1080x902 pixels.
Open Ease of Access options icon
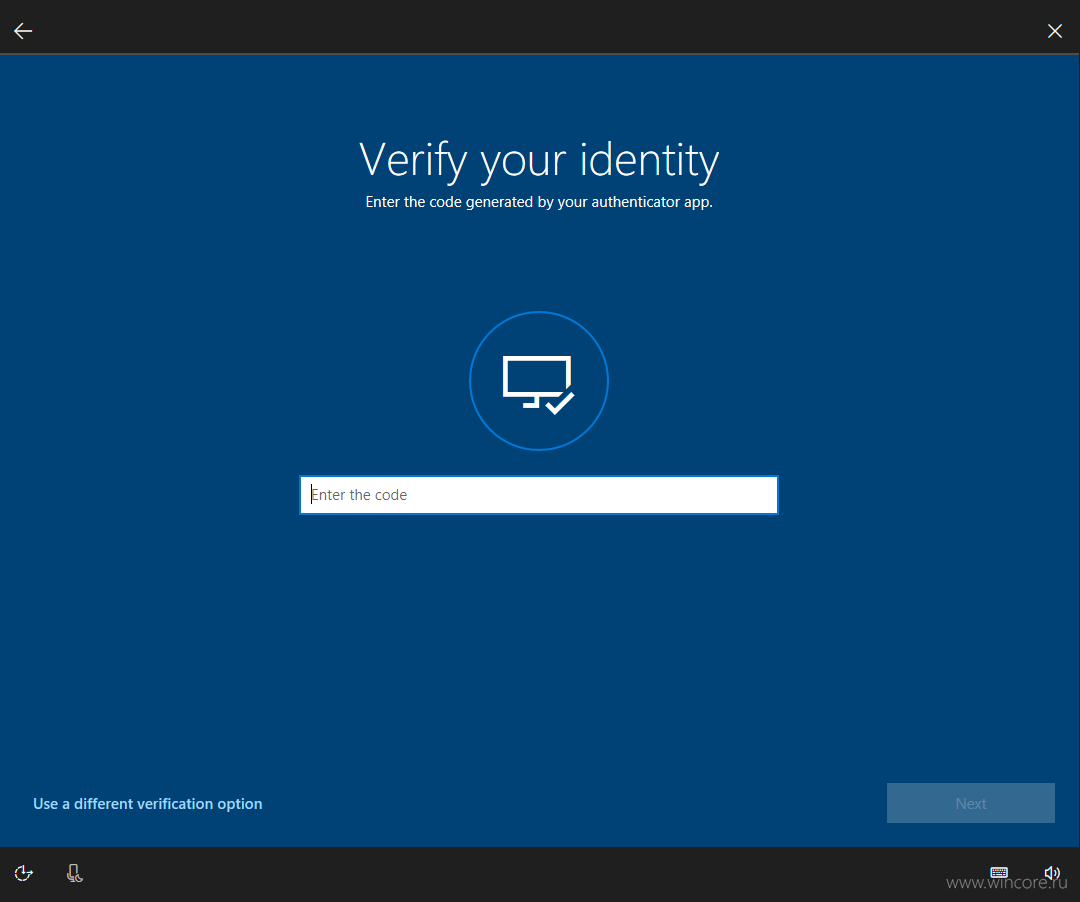click(23, 873)
